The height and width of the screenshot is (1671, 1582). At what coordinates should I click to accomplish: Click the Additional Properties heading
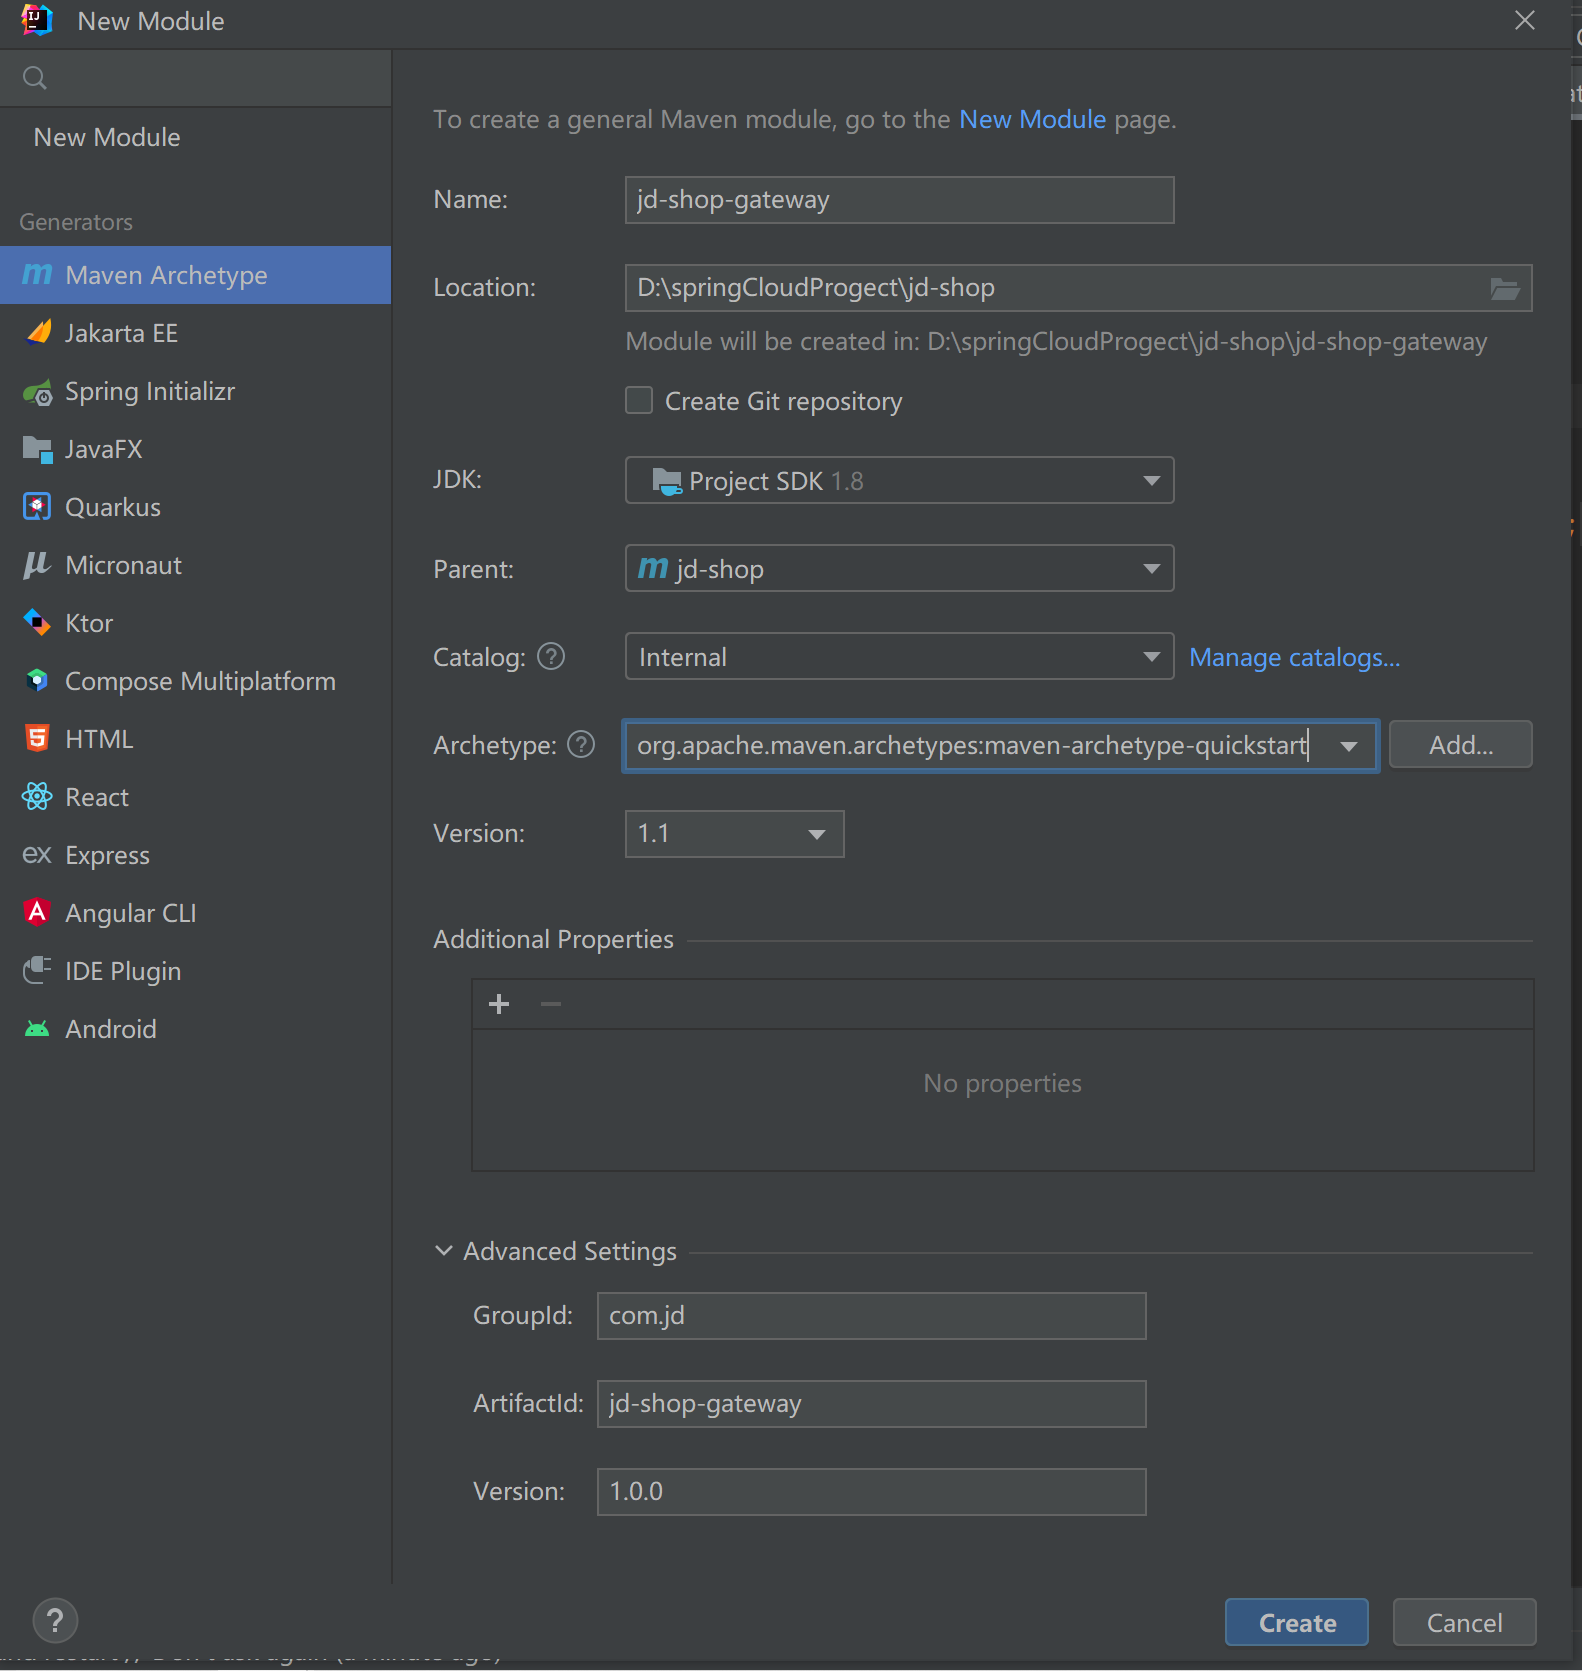tap(553, 939)
